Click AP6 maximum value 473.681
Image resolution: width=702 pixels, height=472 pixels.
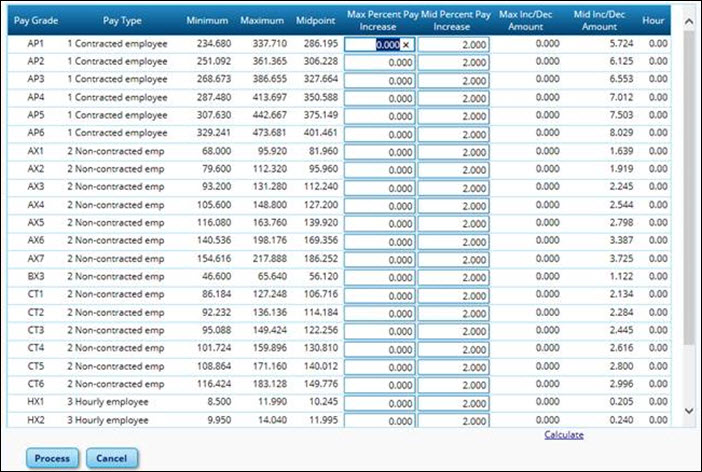point(270,133)
